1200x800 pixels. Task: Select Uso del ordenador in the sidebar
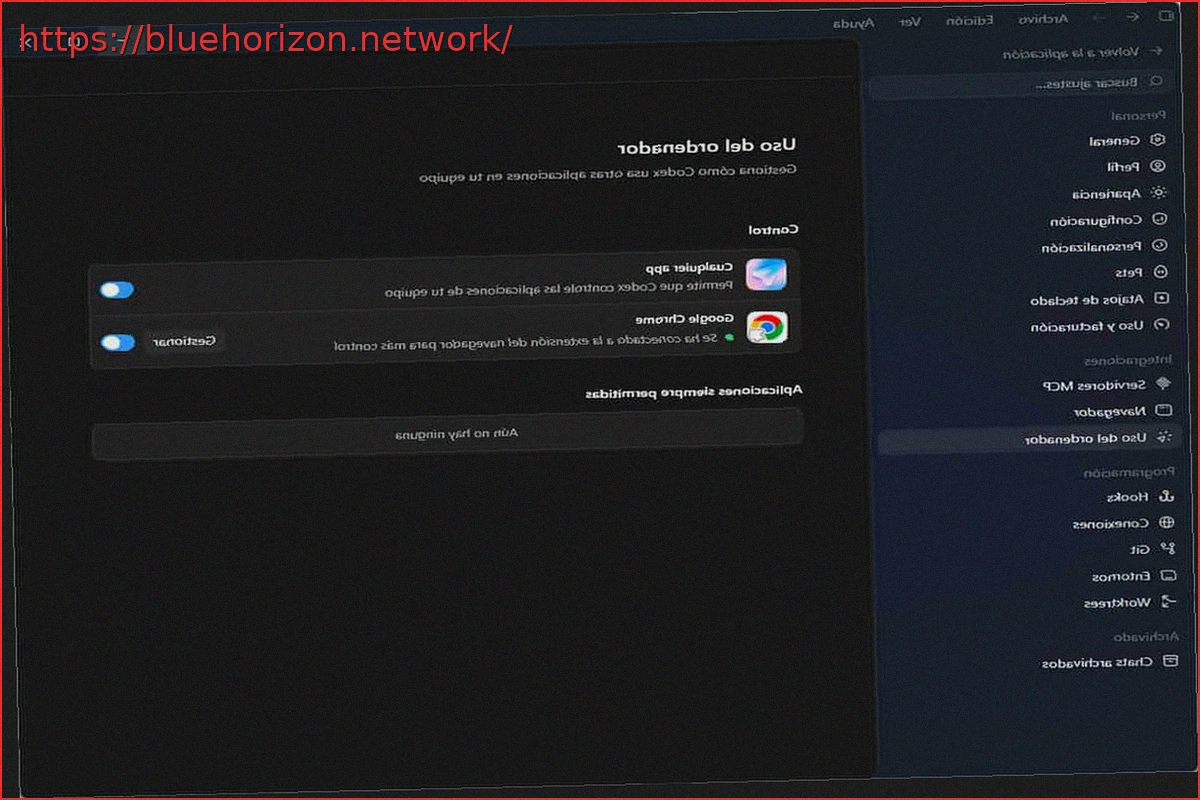pos(1029,438)
